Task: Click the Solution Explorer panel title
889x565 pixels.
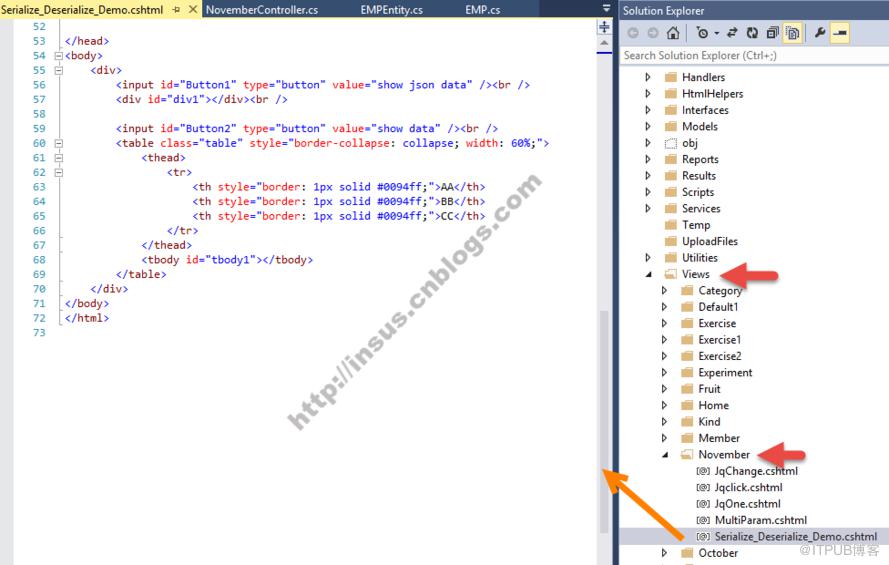Action: coord(663,11)
